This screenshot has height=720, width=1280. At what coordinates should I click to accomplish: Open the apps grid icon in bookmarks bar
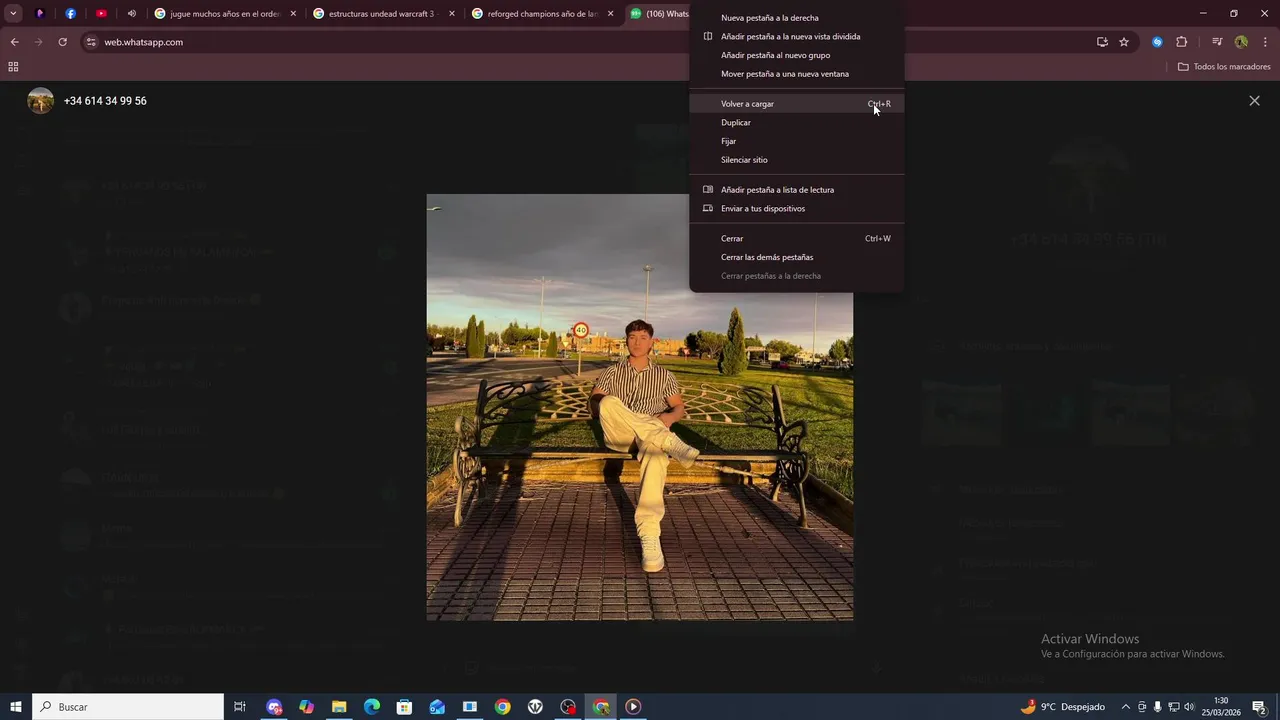click(13, 67)
